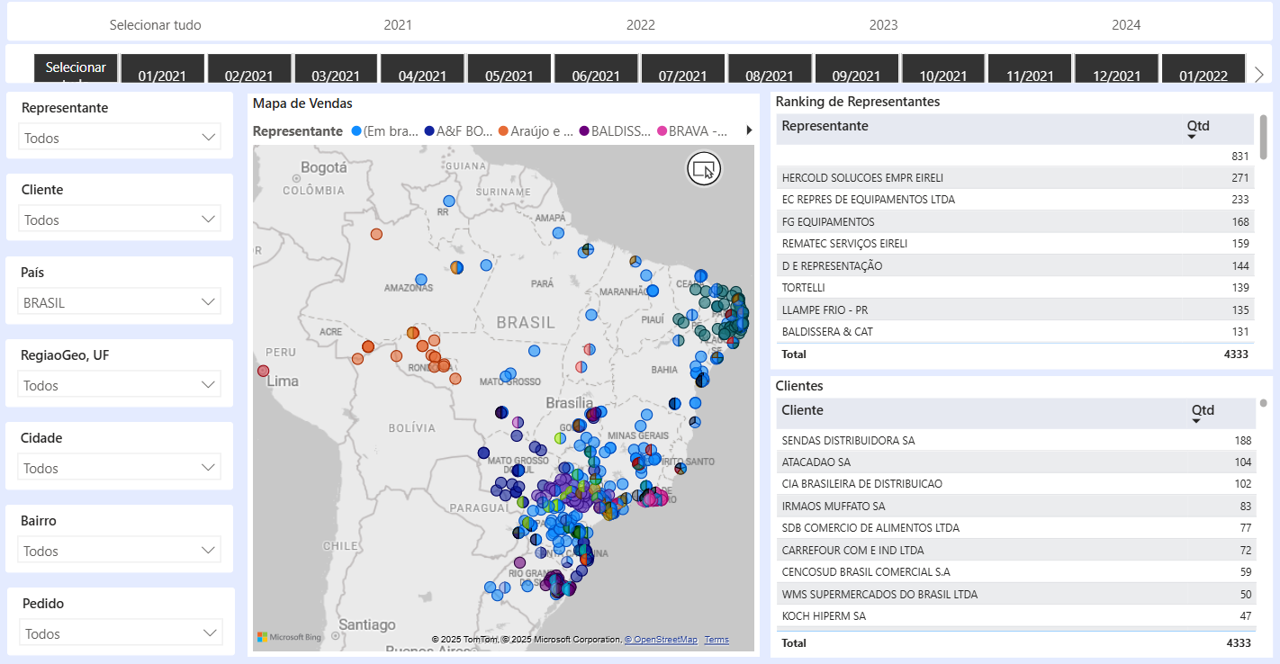Click the month slicer next arrow

pyautogui.click(x=1259, y=75)
